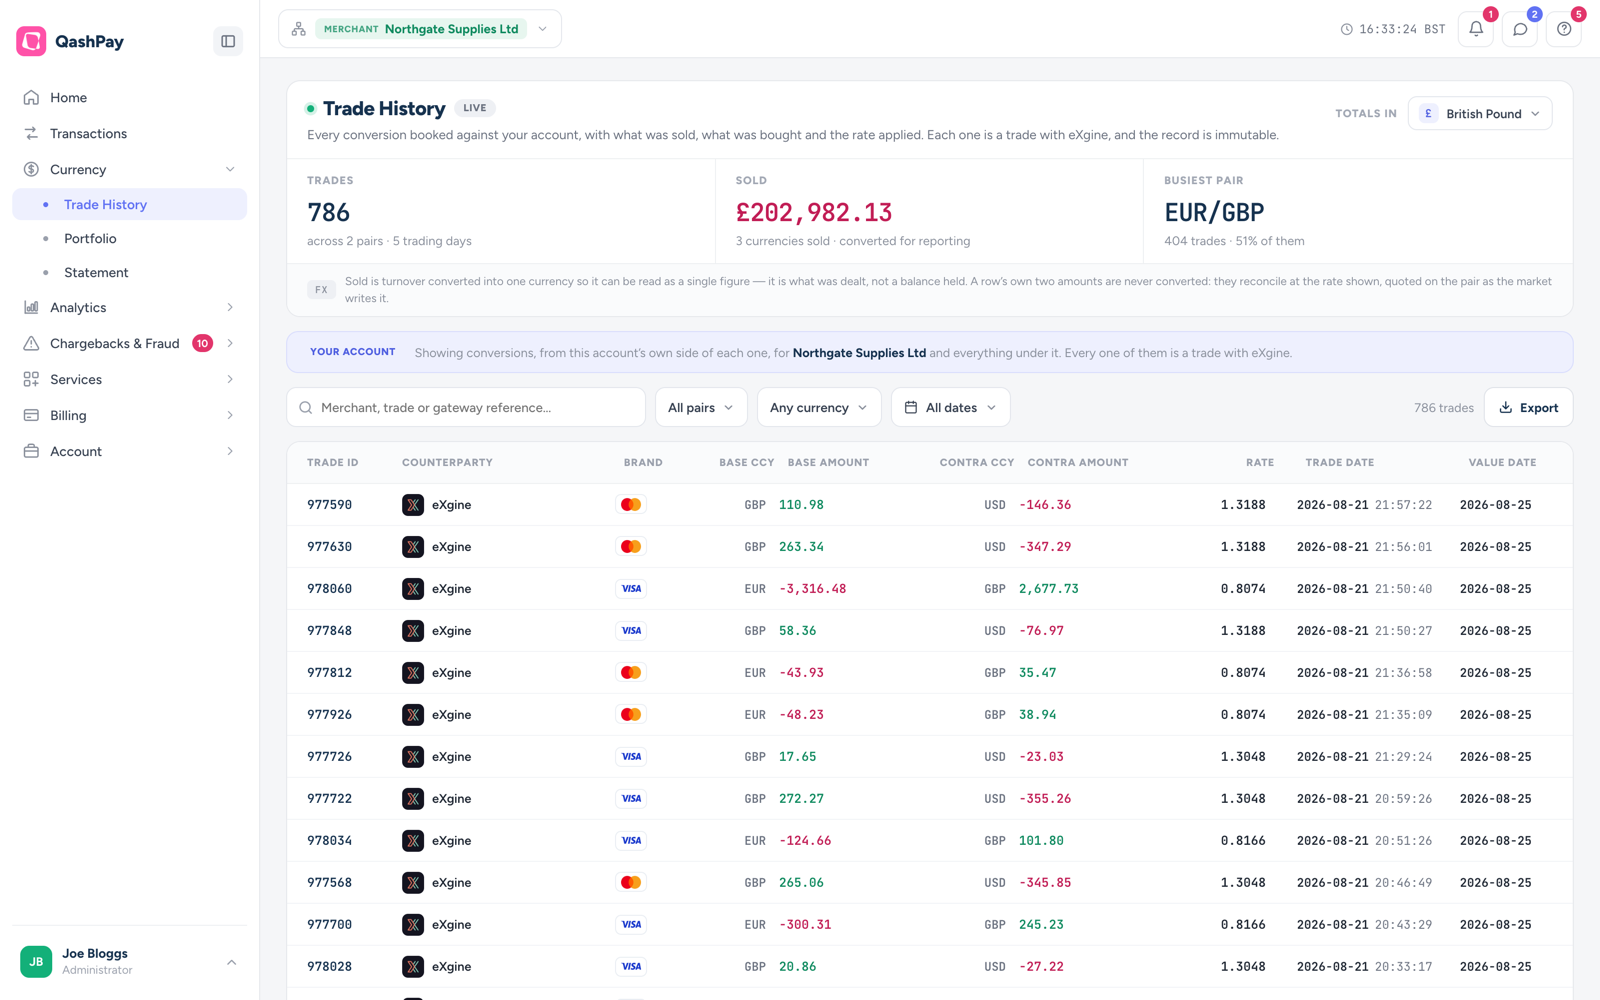Image resolution: width=1600 pixels, height=1000 pixels.
Task: Click the Chargebacks warning triangle icon
Action: [31, 343]
